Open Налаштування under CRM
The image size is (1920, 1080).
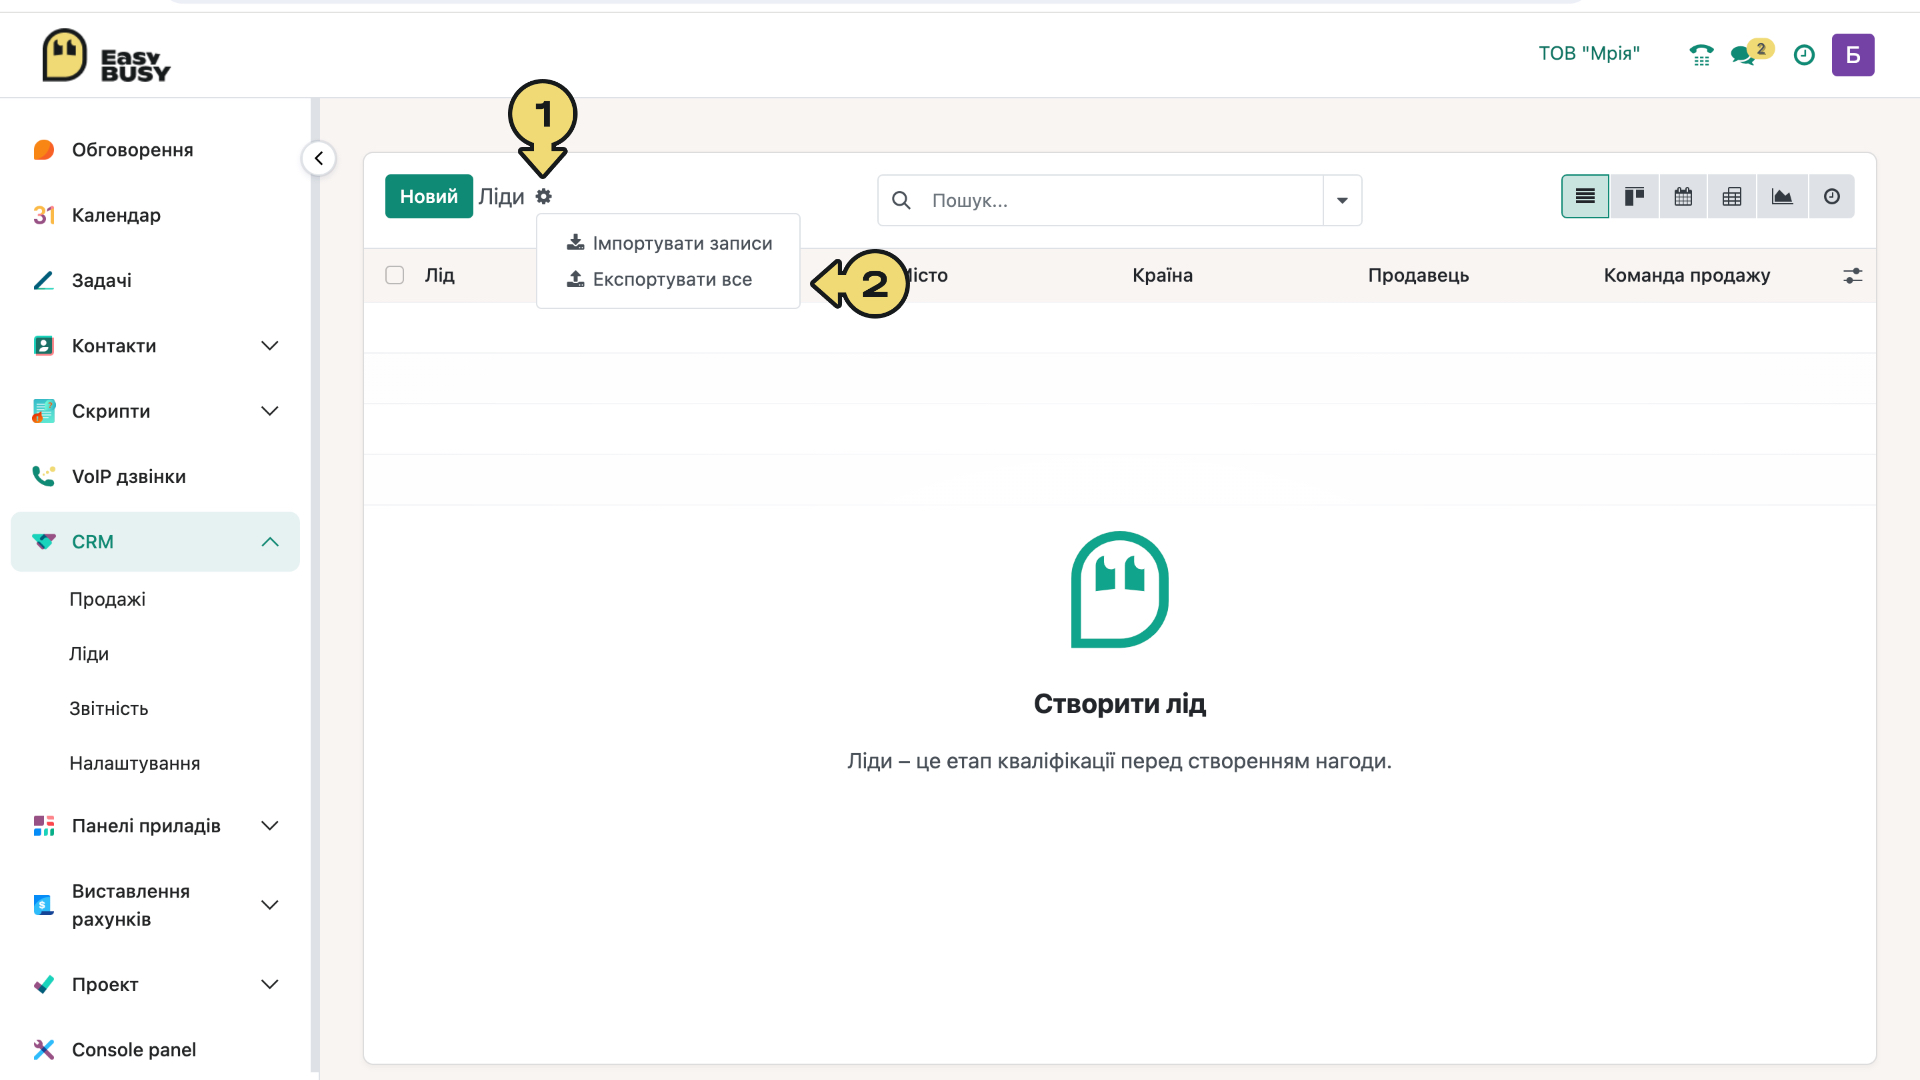pyautogui.click(x=135, y=764)
